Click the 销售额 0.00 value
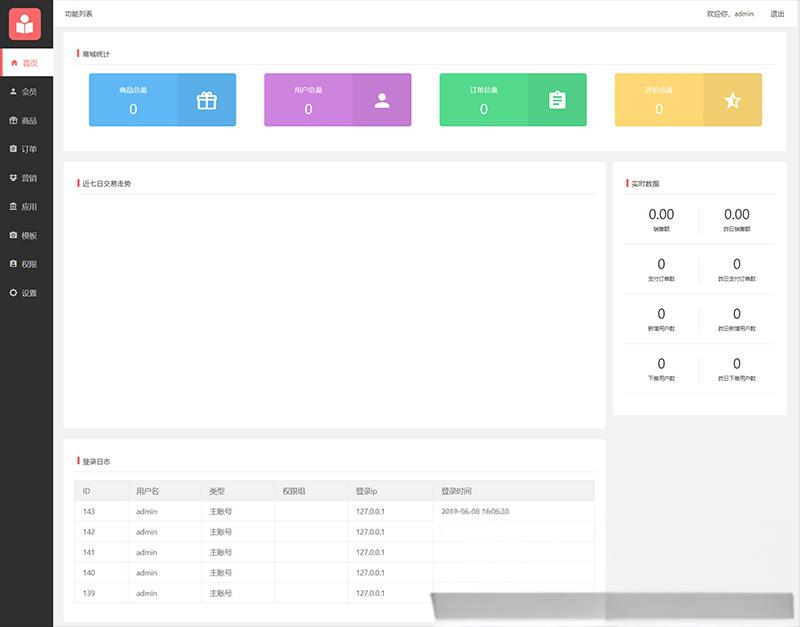Image resolution: width=800 pixels, height=627 pixels. click(x=661, y=214)
